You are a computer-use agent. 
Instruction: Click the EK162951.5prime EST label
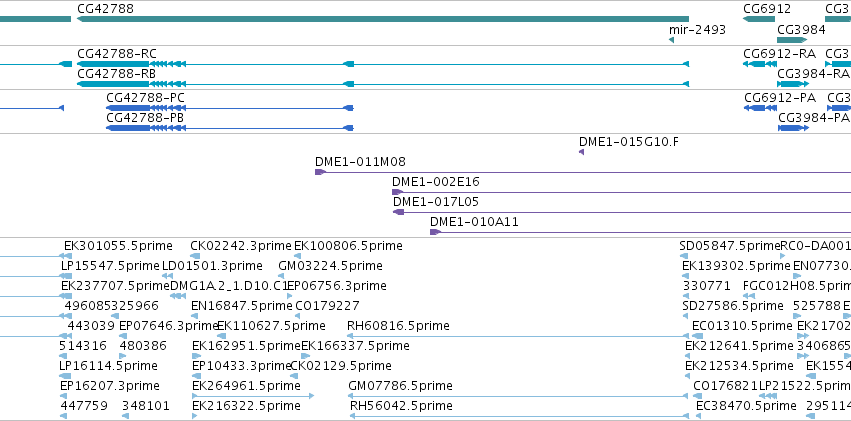click(x=246, y=346)
